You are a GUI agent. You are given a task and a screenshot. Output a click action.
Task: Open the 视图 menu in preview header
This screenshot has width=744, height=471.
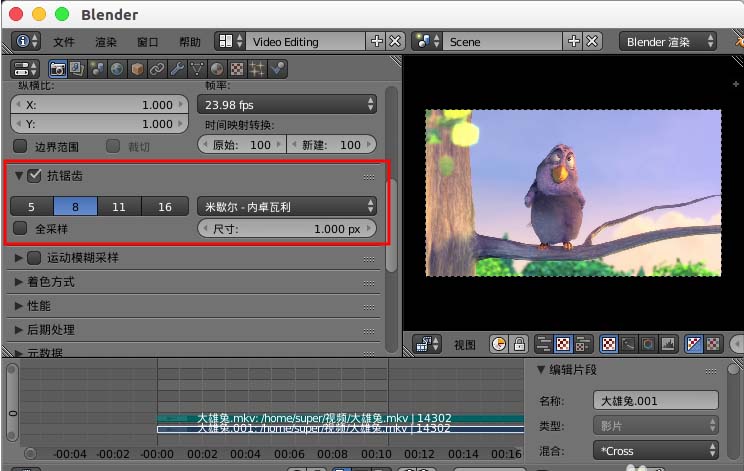465,345
